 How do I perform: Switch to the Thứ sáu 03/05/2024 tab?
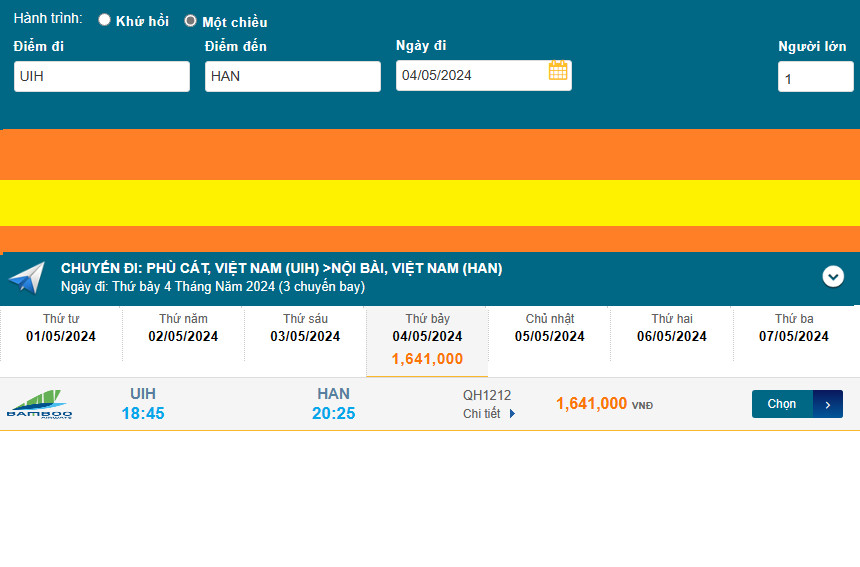(305, 328)
